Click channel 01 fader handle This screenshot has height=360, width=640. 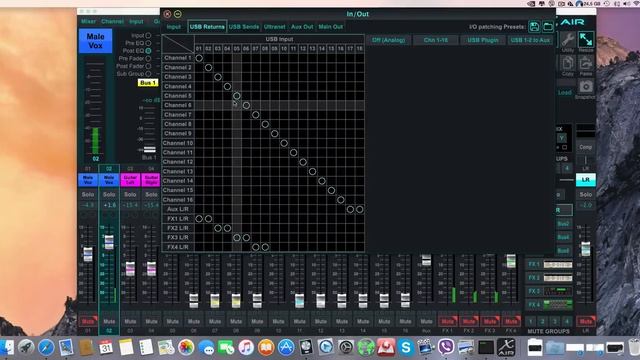coord(88,254)
